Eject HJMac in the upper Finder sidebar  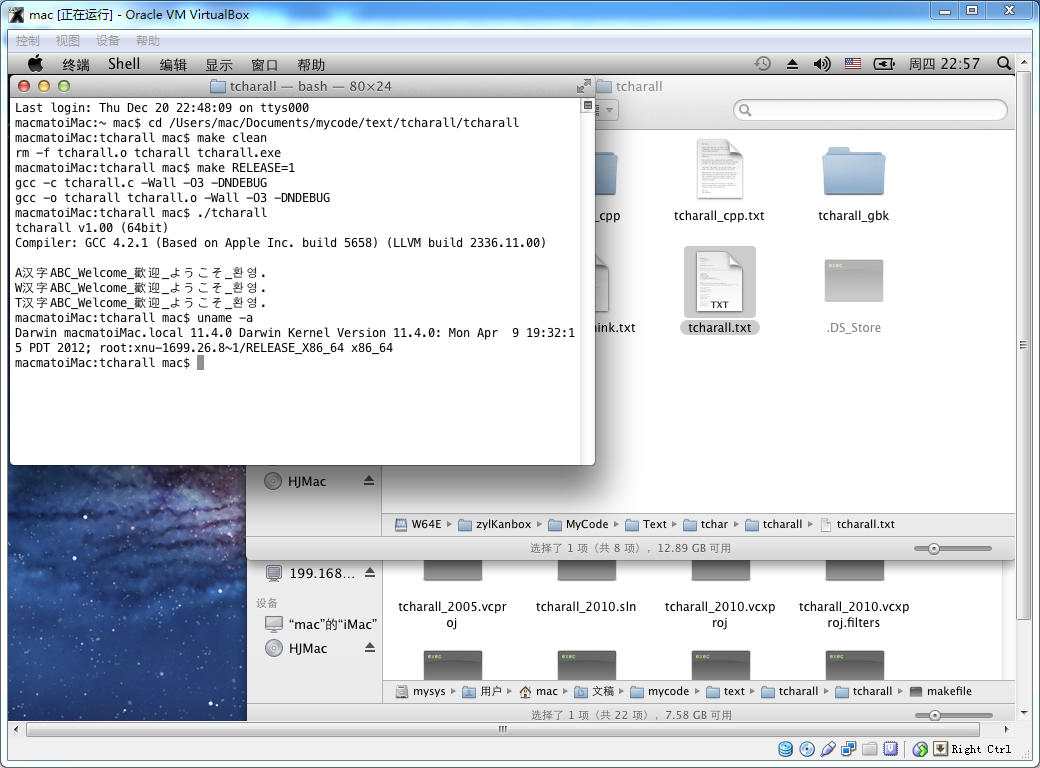pyautogui.click(x=369, y=481)
